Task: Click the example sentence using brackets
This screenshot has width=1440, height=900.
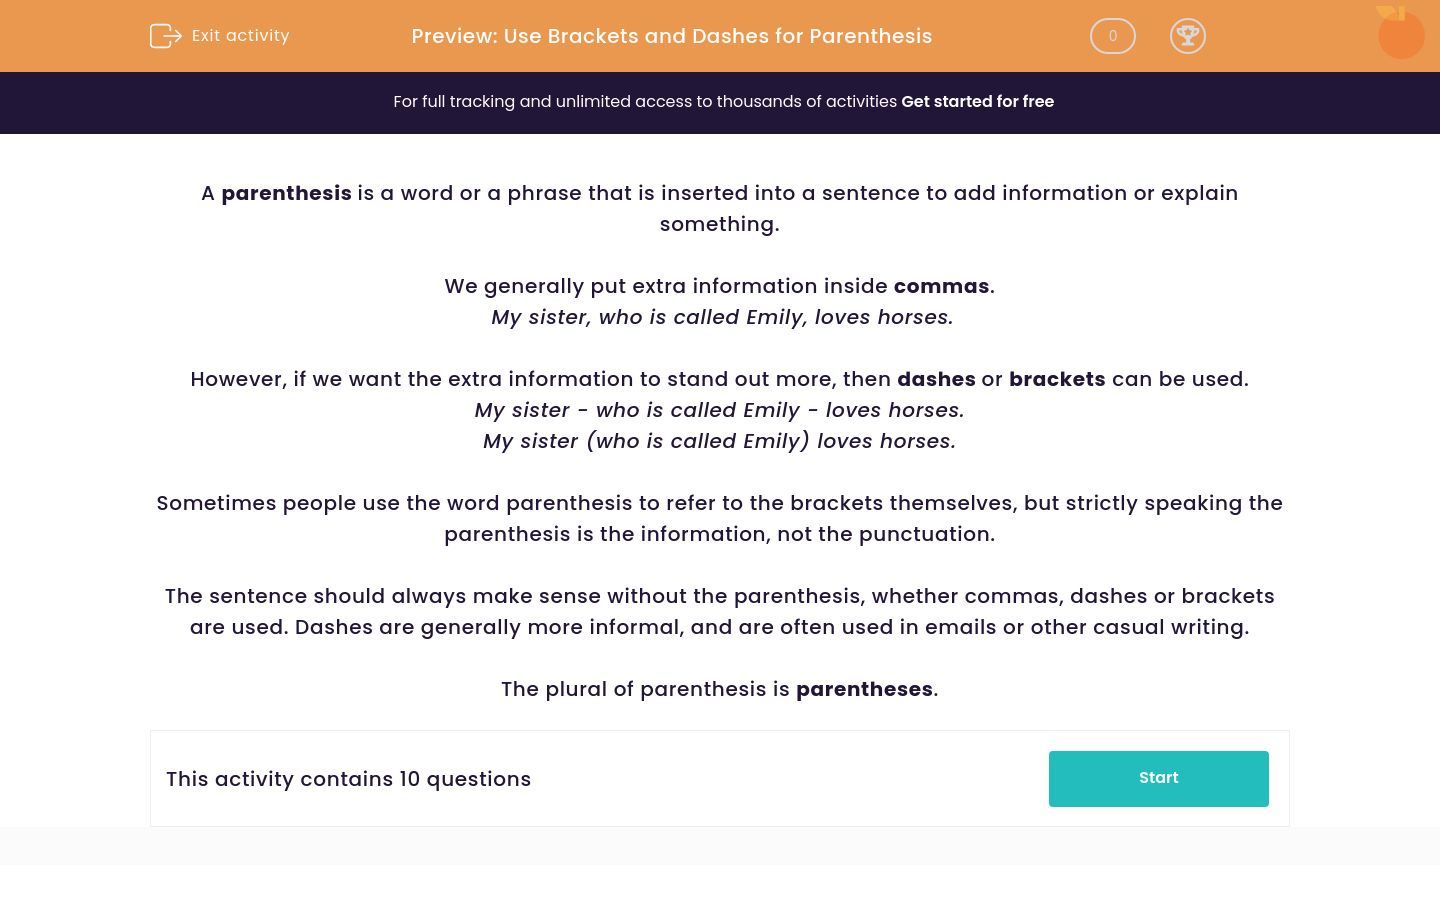Action: (719, 441)
